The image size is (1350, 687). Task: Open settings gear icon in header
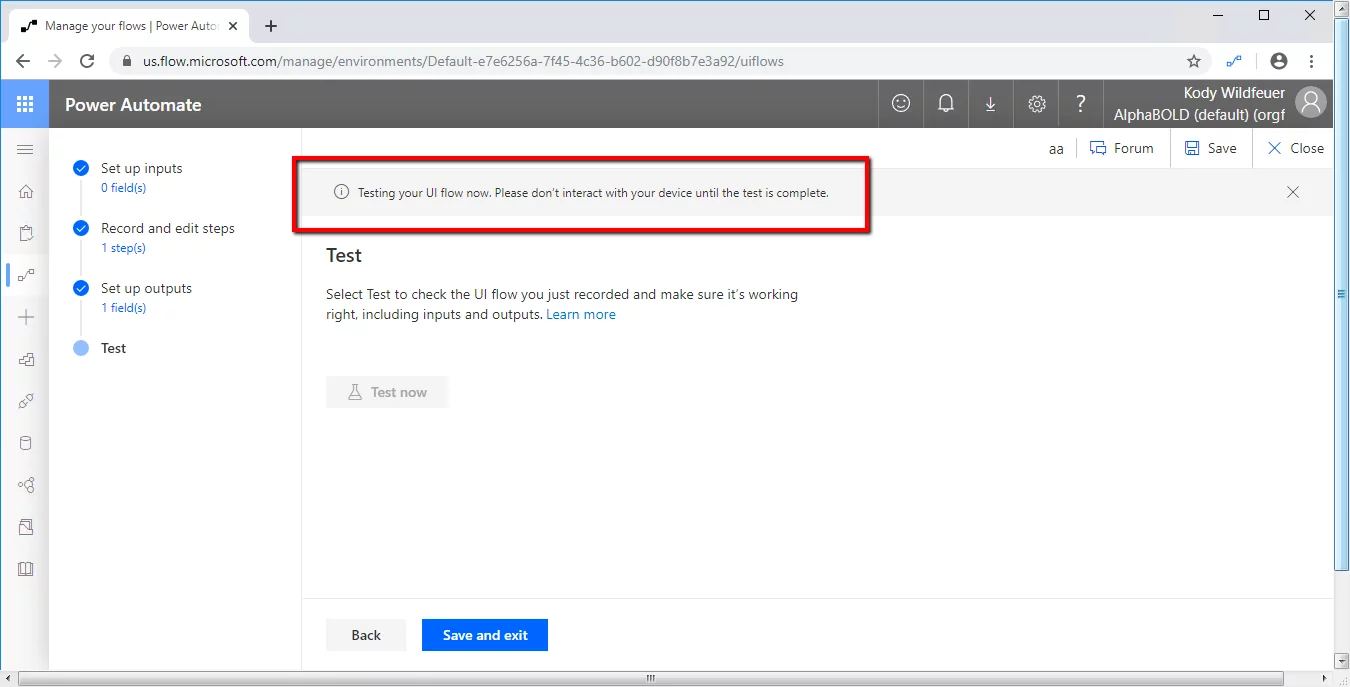pyautogui.click(x=1037, y=104)
